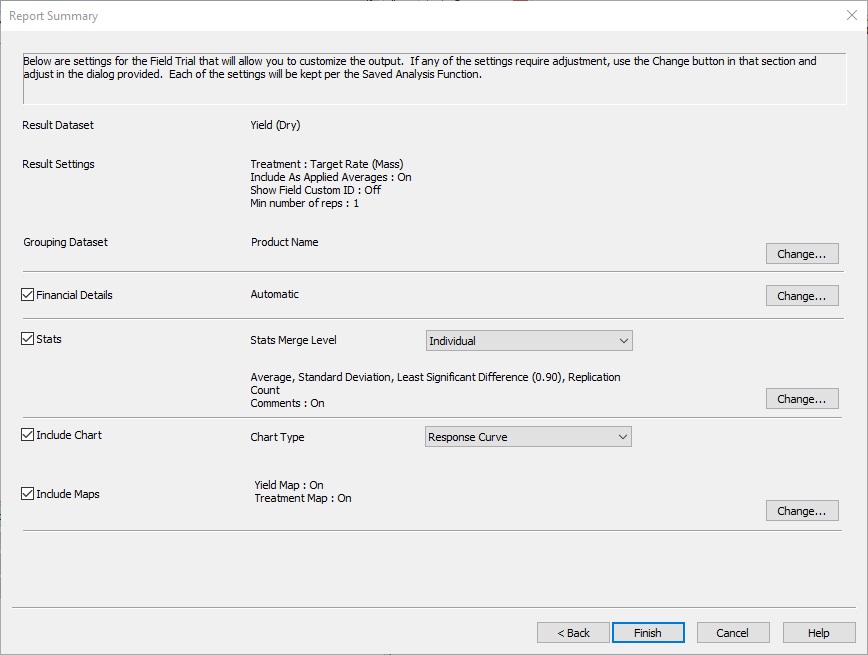Go back with the Back button
Viewport: 868px width, 655px height.
pos(573,633)
